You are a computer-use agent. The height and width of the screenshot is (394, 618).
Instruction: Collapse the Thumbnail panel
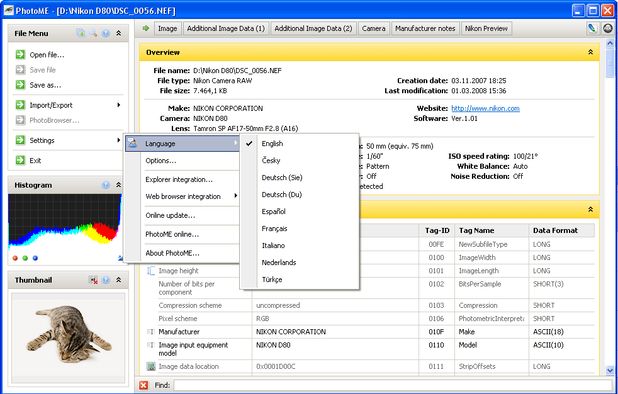point(118,280)
